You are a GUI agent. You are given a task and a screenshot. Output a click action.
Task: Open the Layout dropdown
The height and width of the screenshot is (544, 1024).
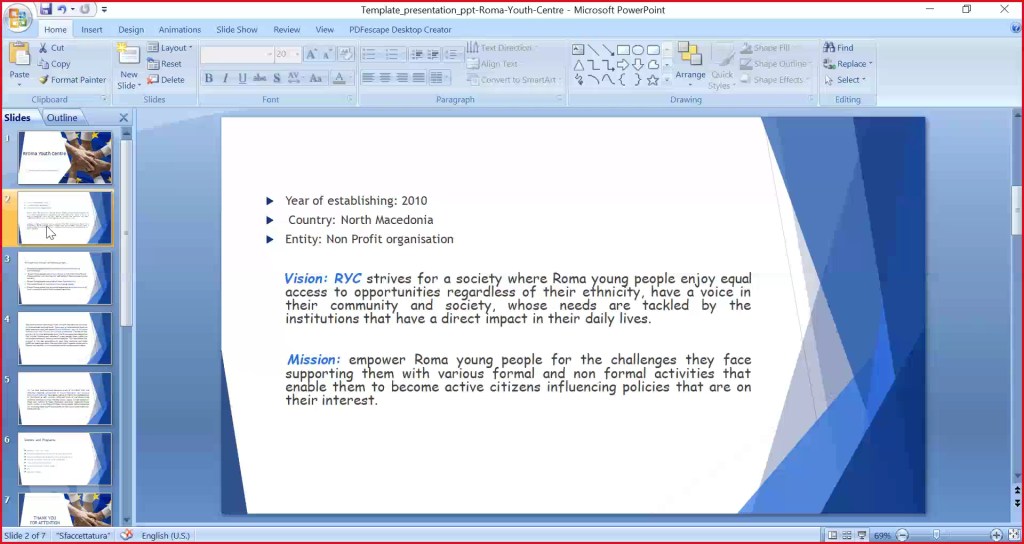tap(170, 48)
